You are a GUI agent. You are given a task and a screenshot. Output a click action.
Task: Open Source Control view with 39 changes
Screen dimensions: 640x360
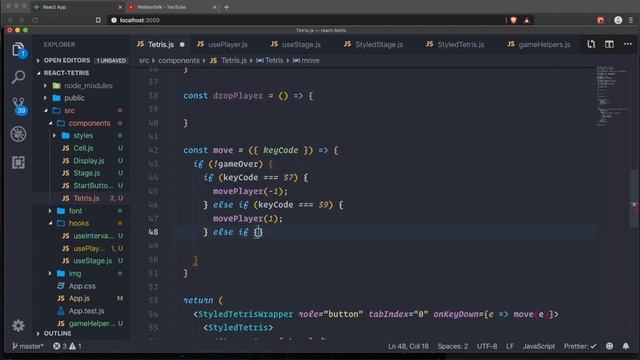(19, 105)
